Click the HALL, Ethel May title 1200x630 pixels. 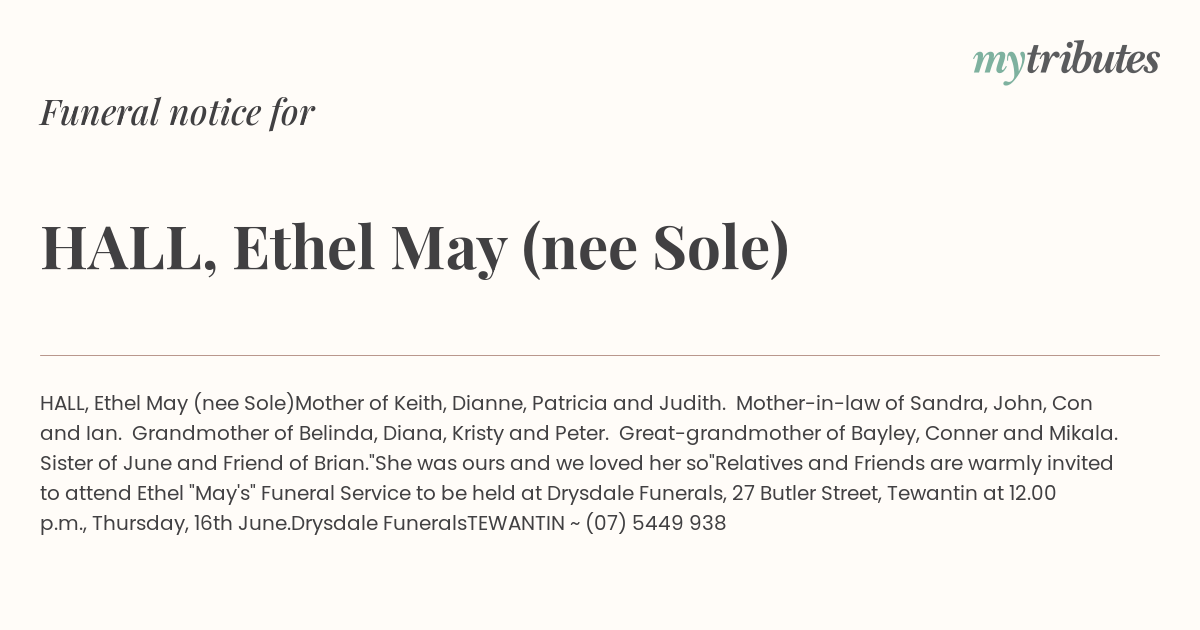pyautogui.click(x=415, y=249)
